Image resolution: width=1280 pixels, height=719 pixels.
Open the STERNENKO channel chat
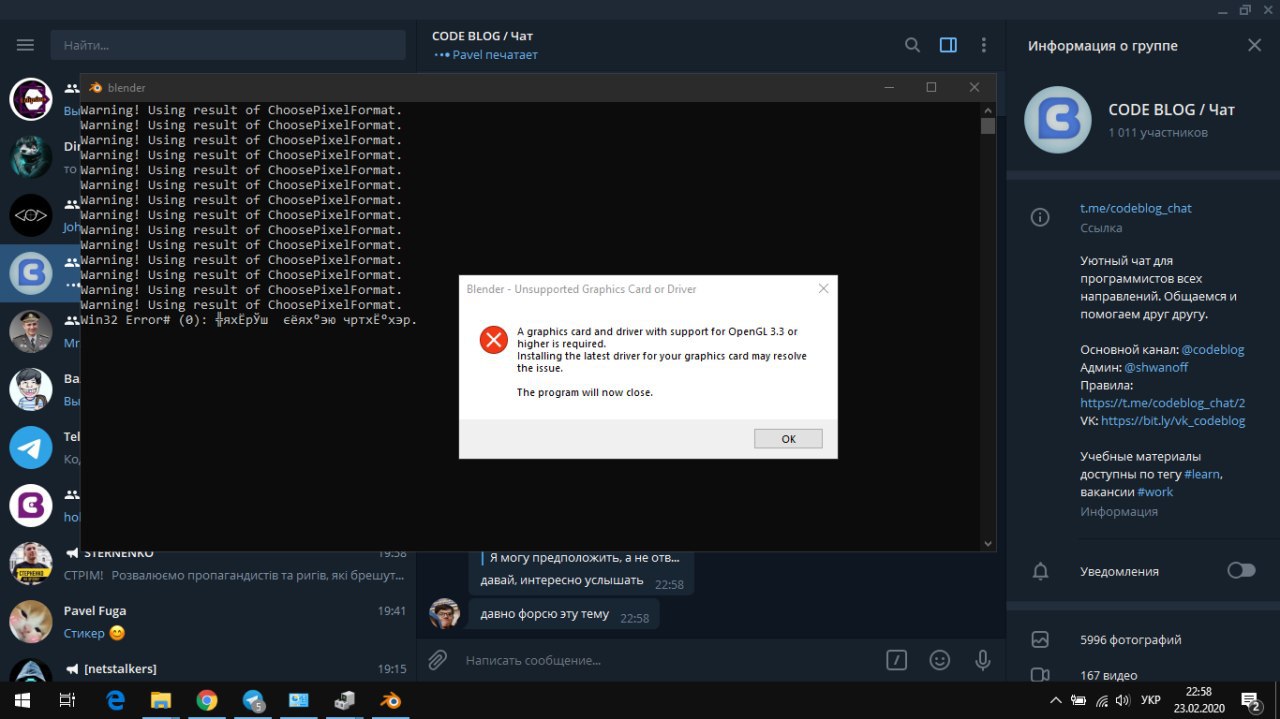pyautogui.click(x=208, y=564)
